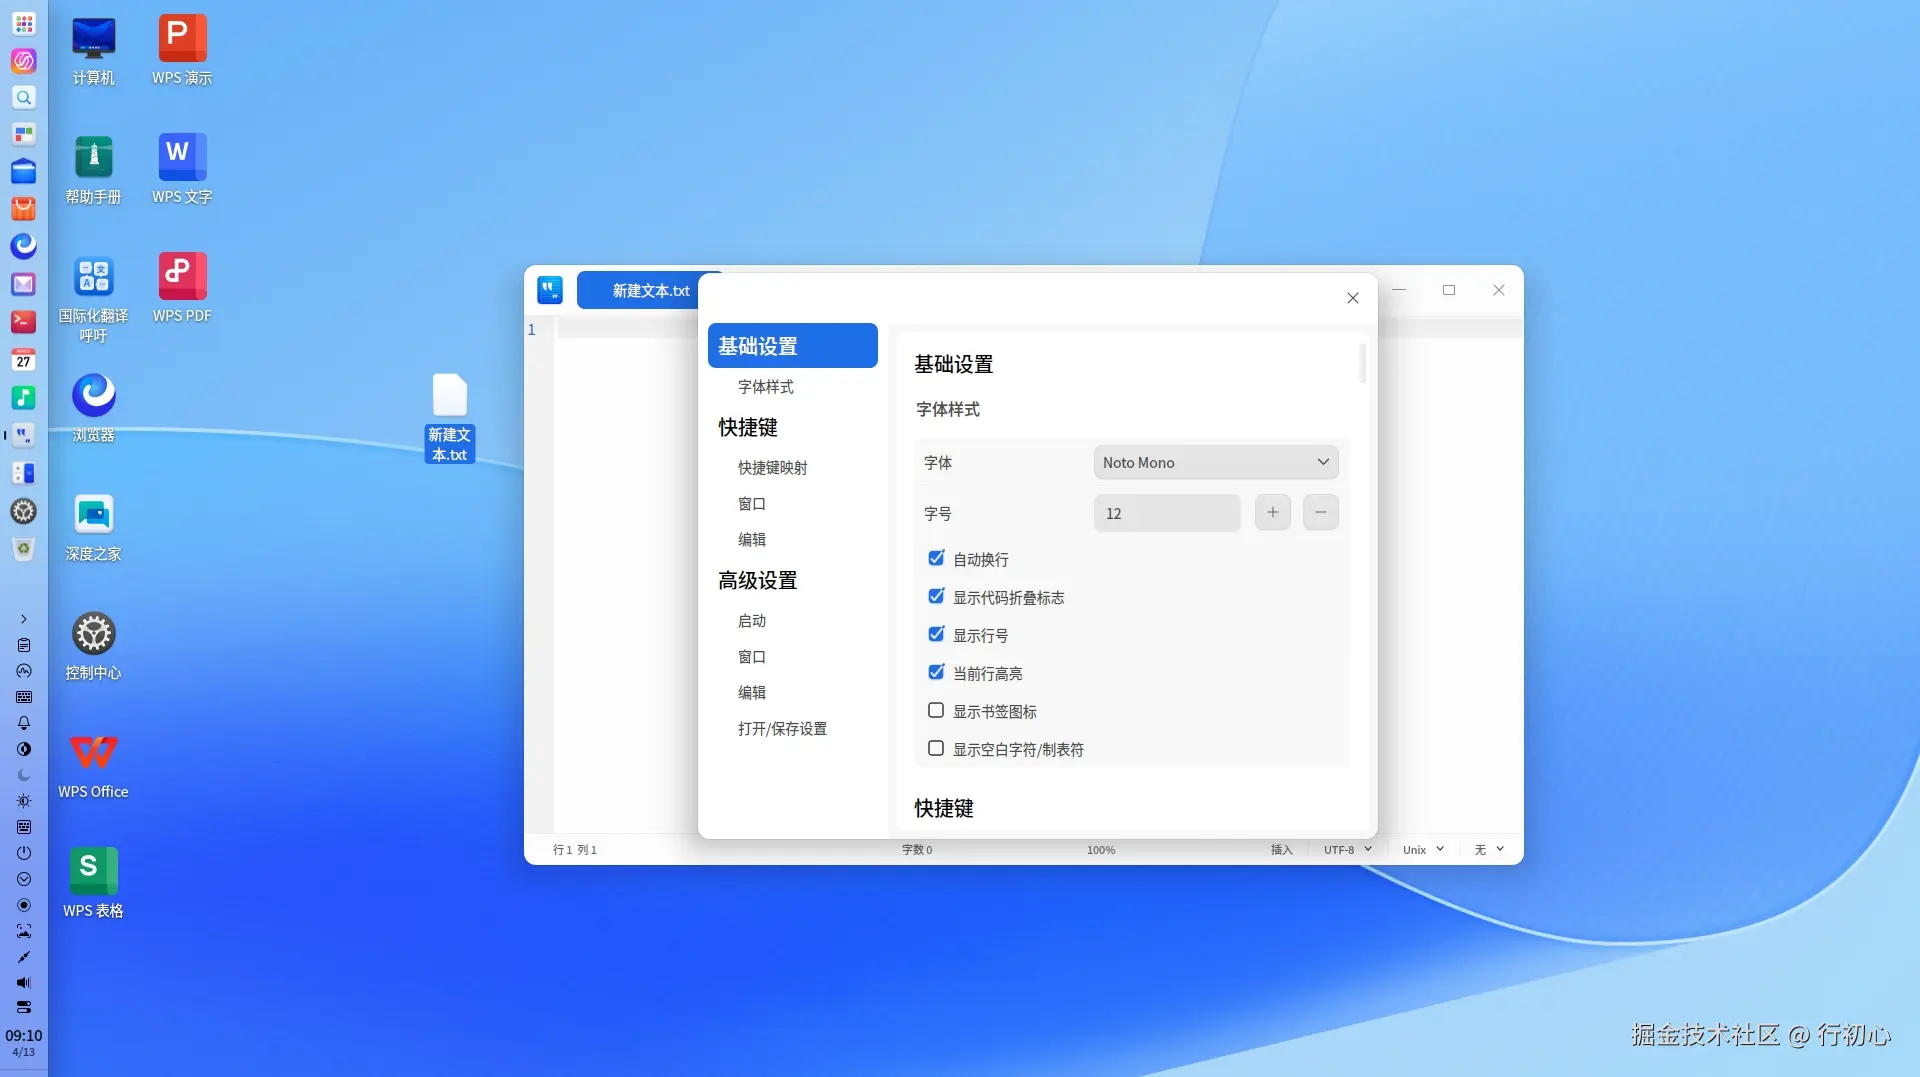This screenshot has height=1077, width=1920.
Task: Open the mail envelope icon in dock
Action: click(x=24, y=284)
